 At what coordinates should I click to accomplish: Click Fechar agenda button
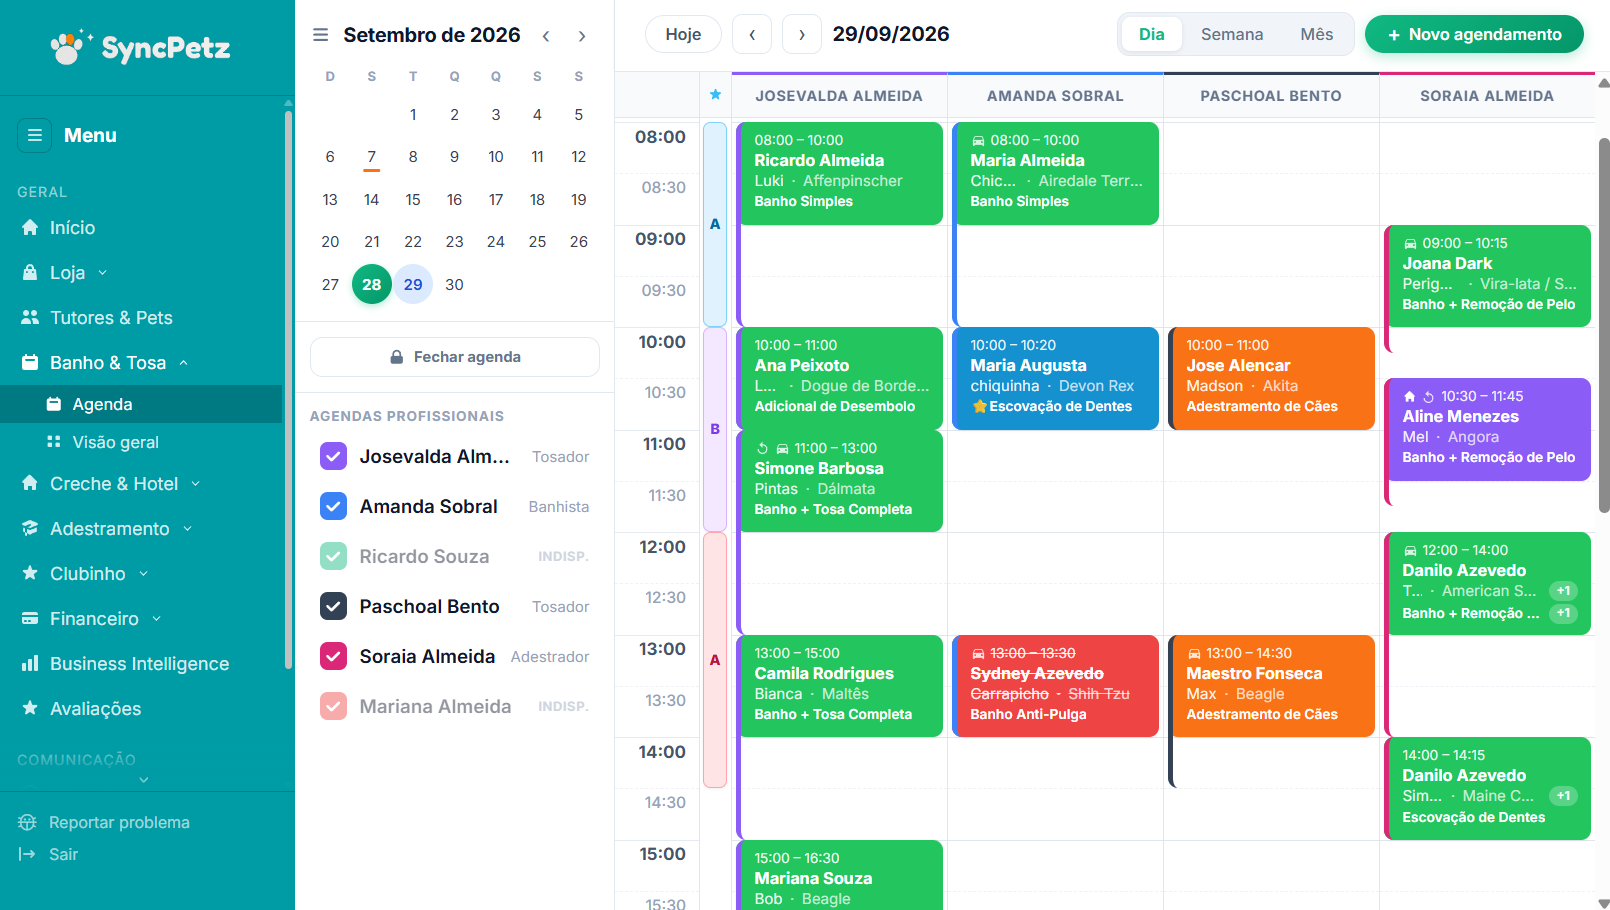tap(455, 357)
